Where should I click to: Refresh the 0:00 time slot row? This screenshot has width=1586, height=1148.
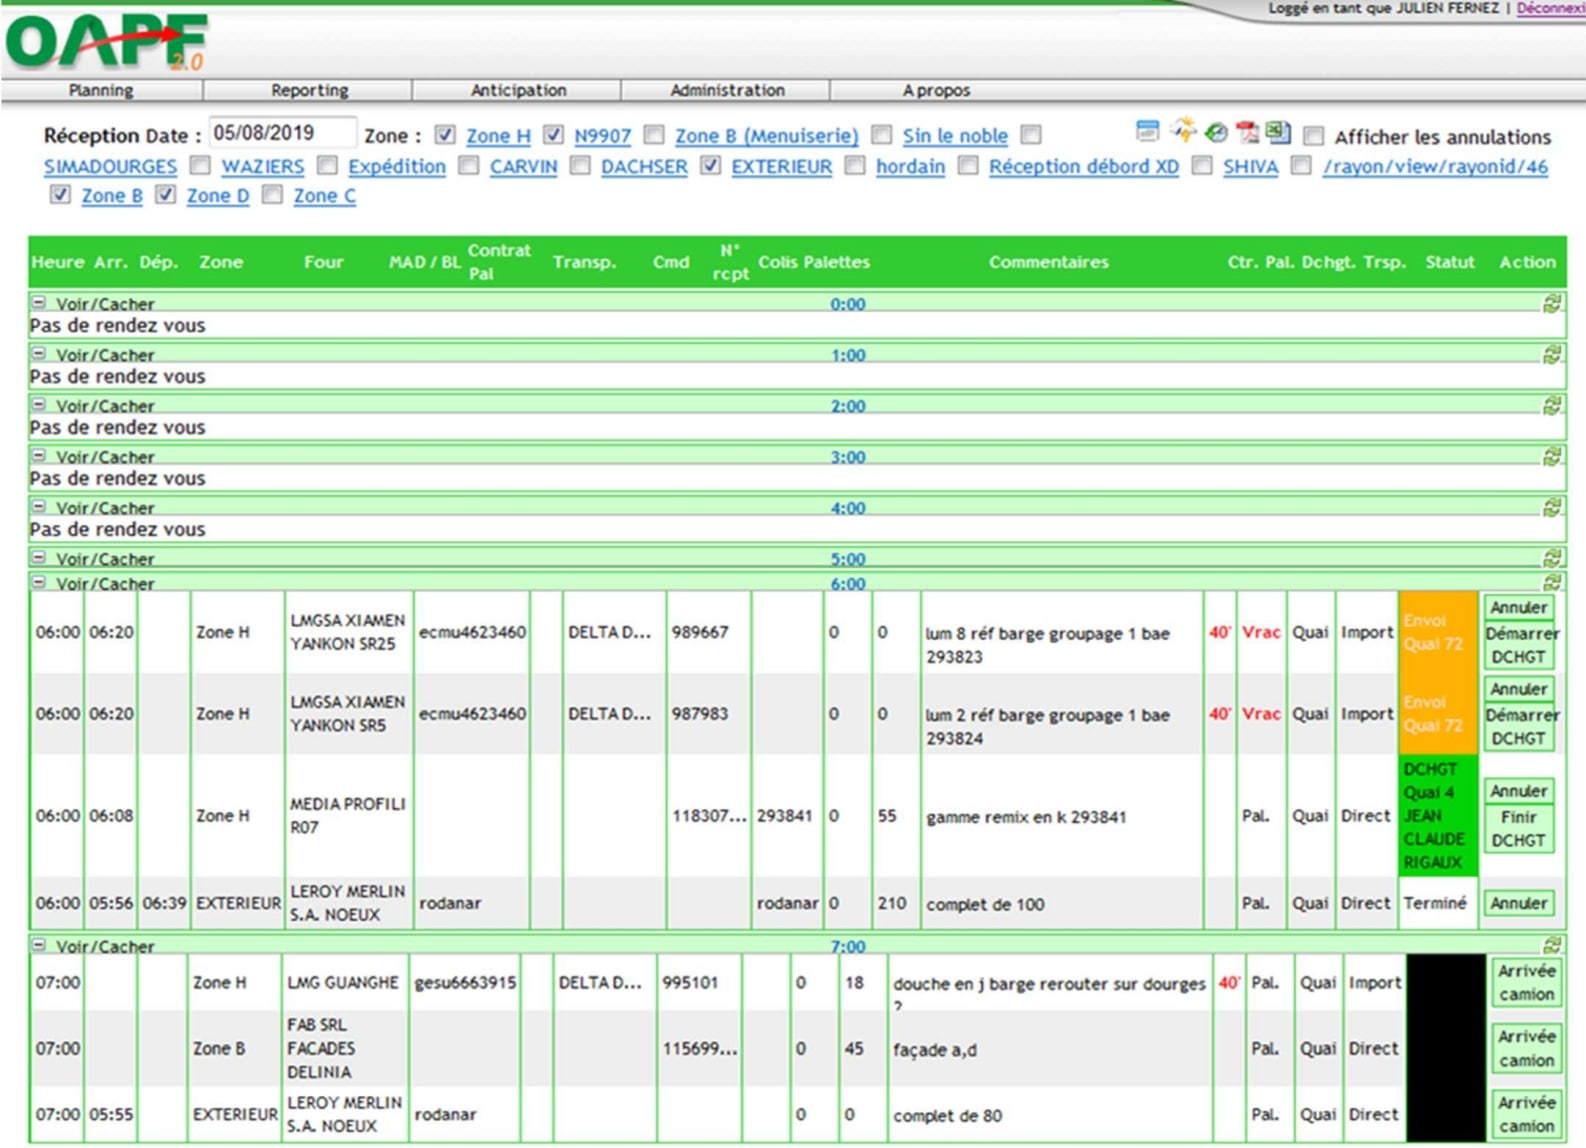1552,304
